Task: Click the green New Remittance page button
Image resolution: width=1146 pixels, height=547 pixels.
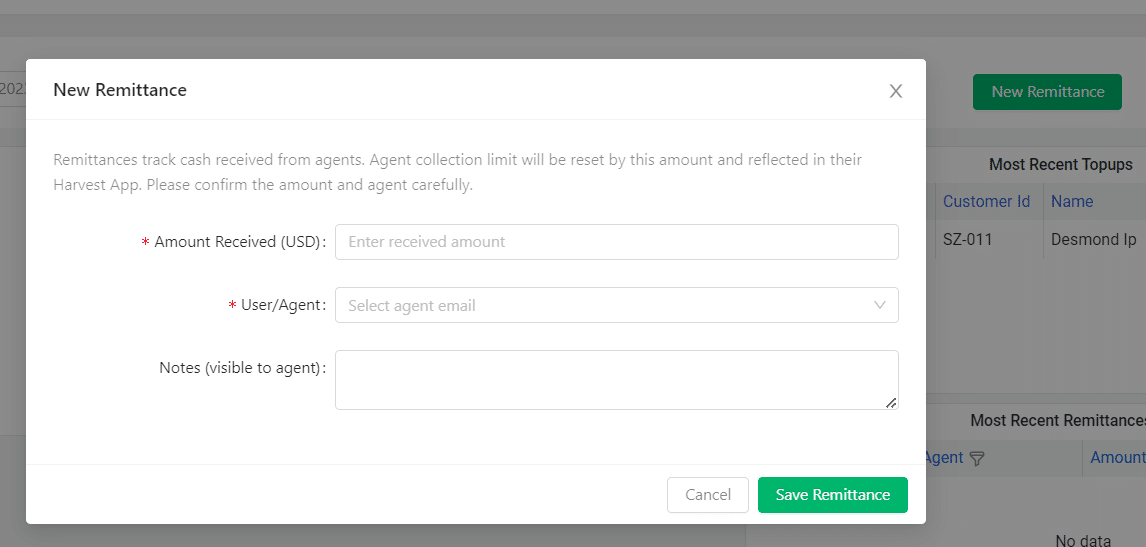Action: point(1047,92)
